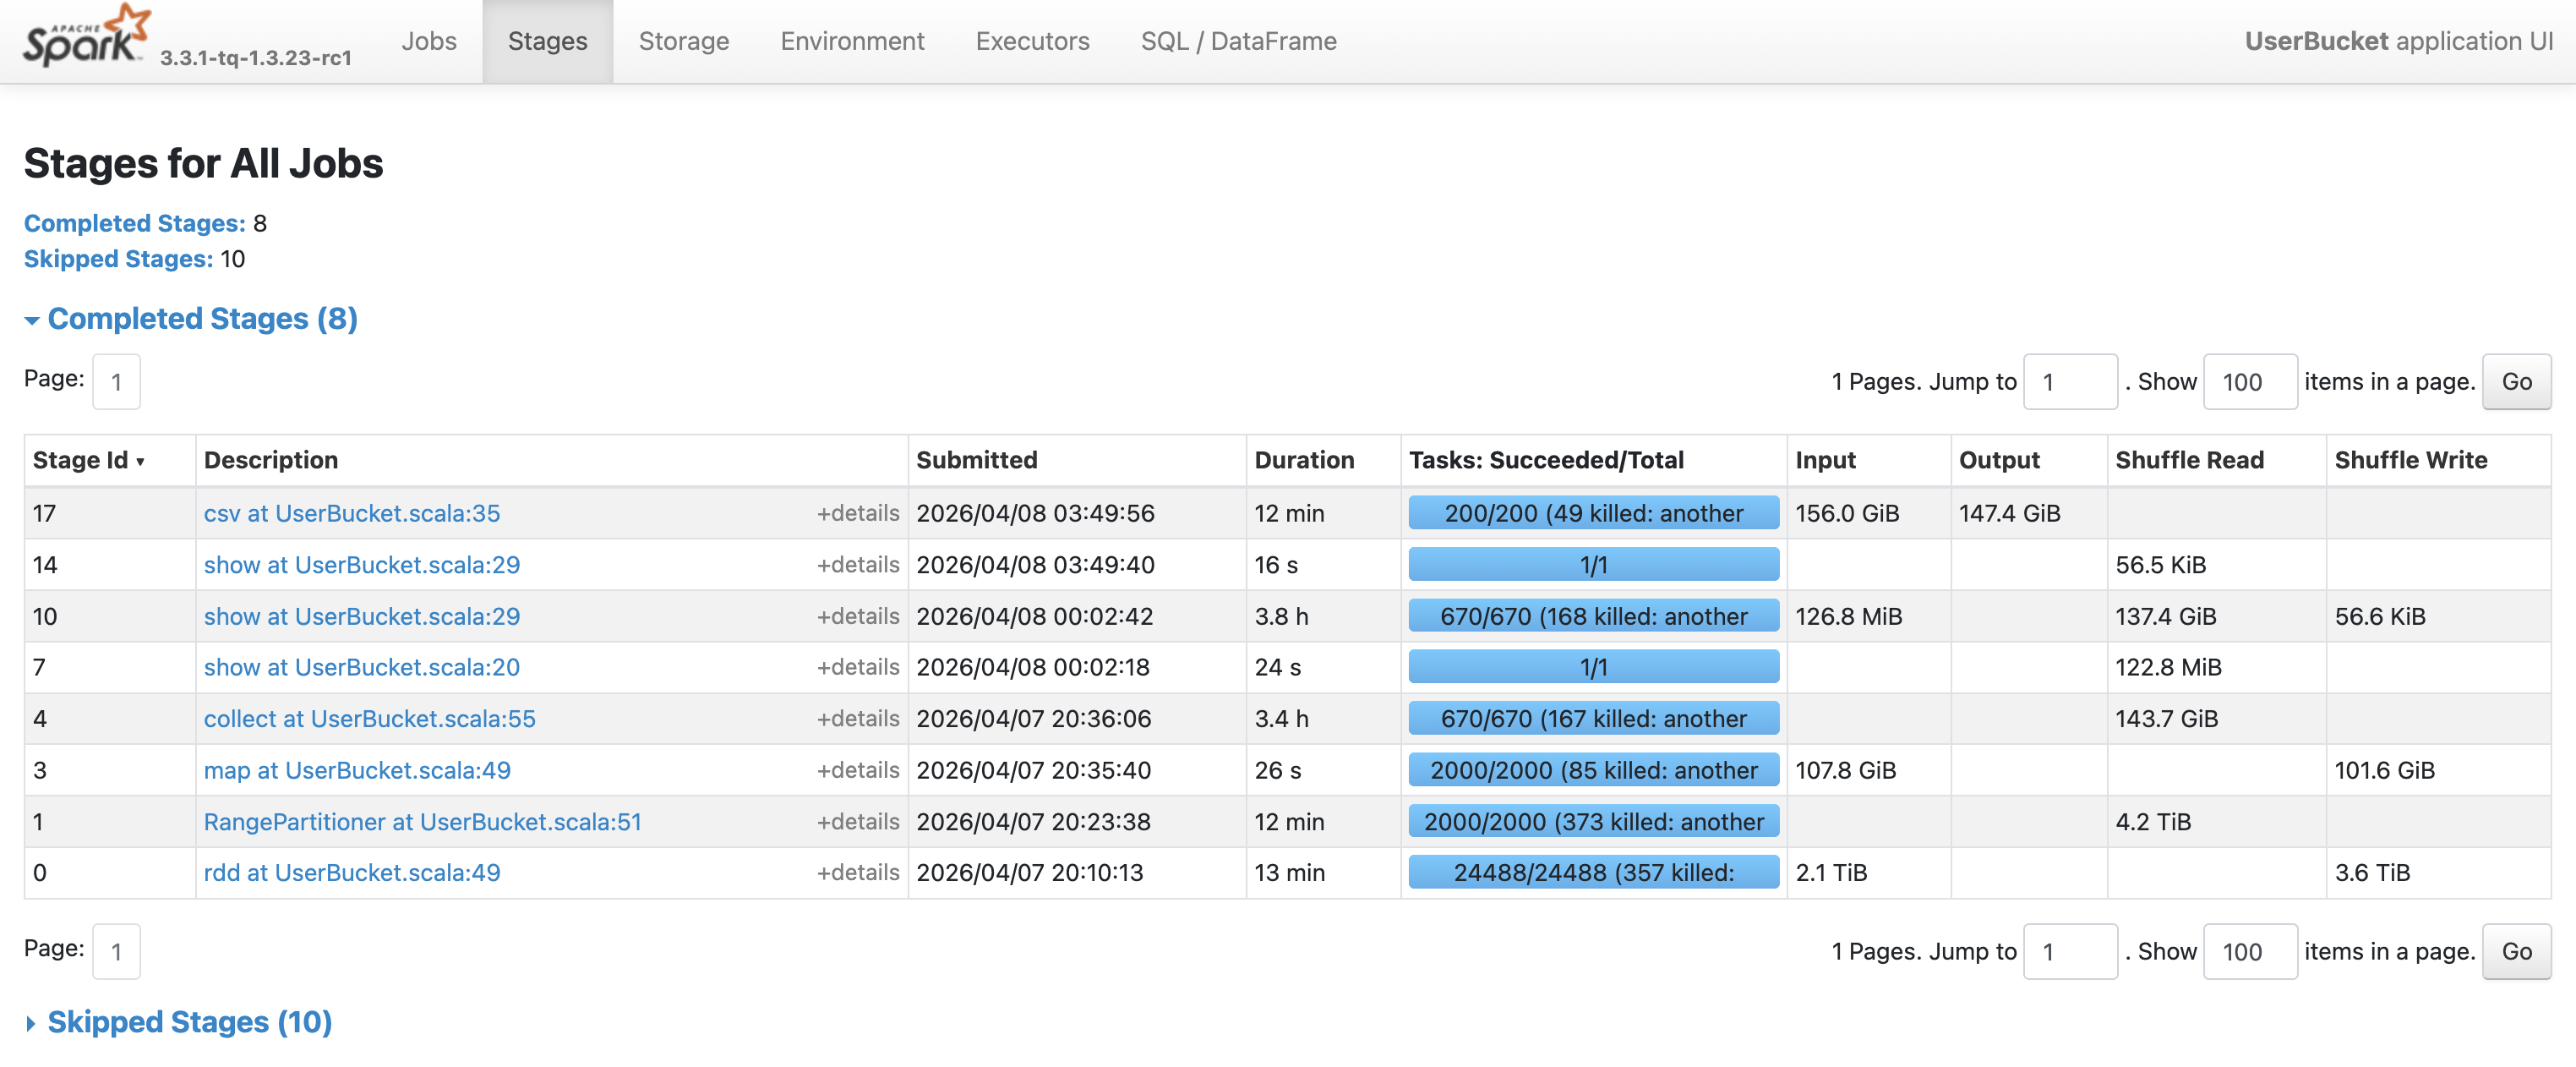Click the top Jump to page field

[2069, 382]
